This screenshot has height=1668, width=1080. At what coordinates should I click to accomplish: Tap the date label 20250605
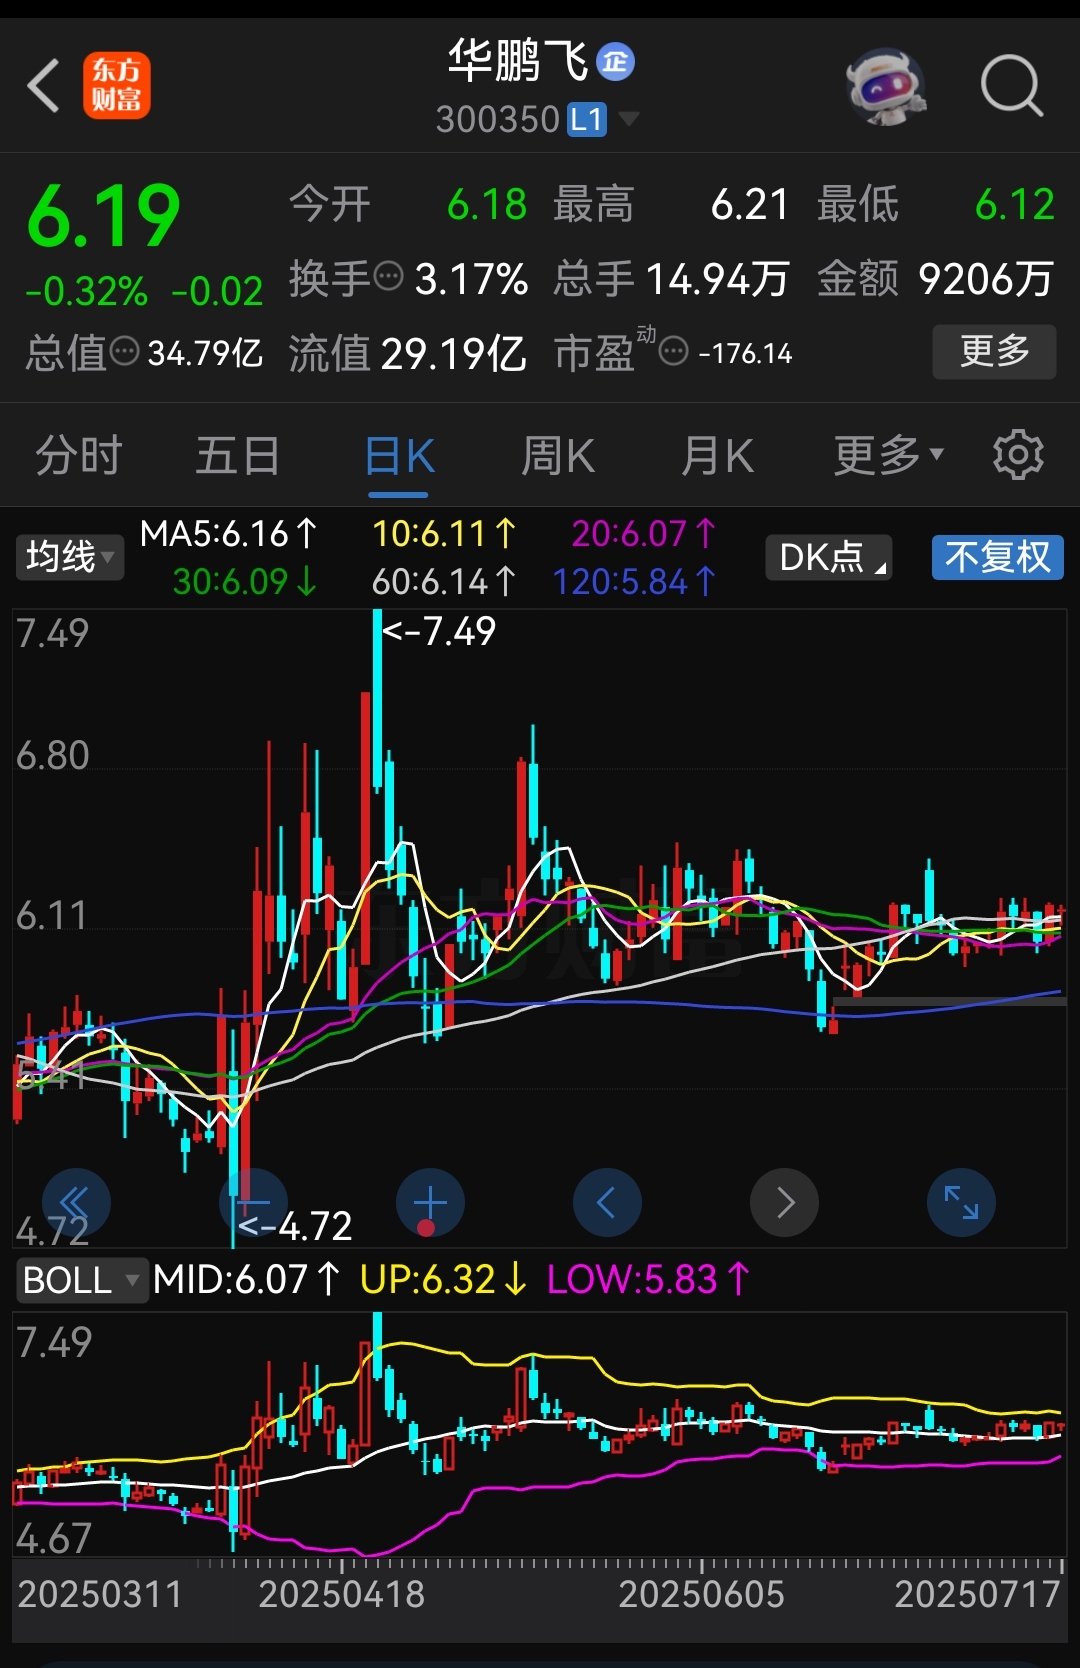701,1594
